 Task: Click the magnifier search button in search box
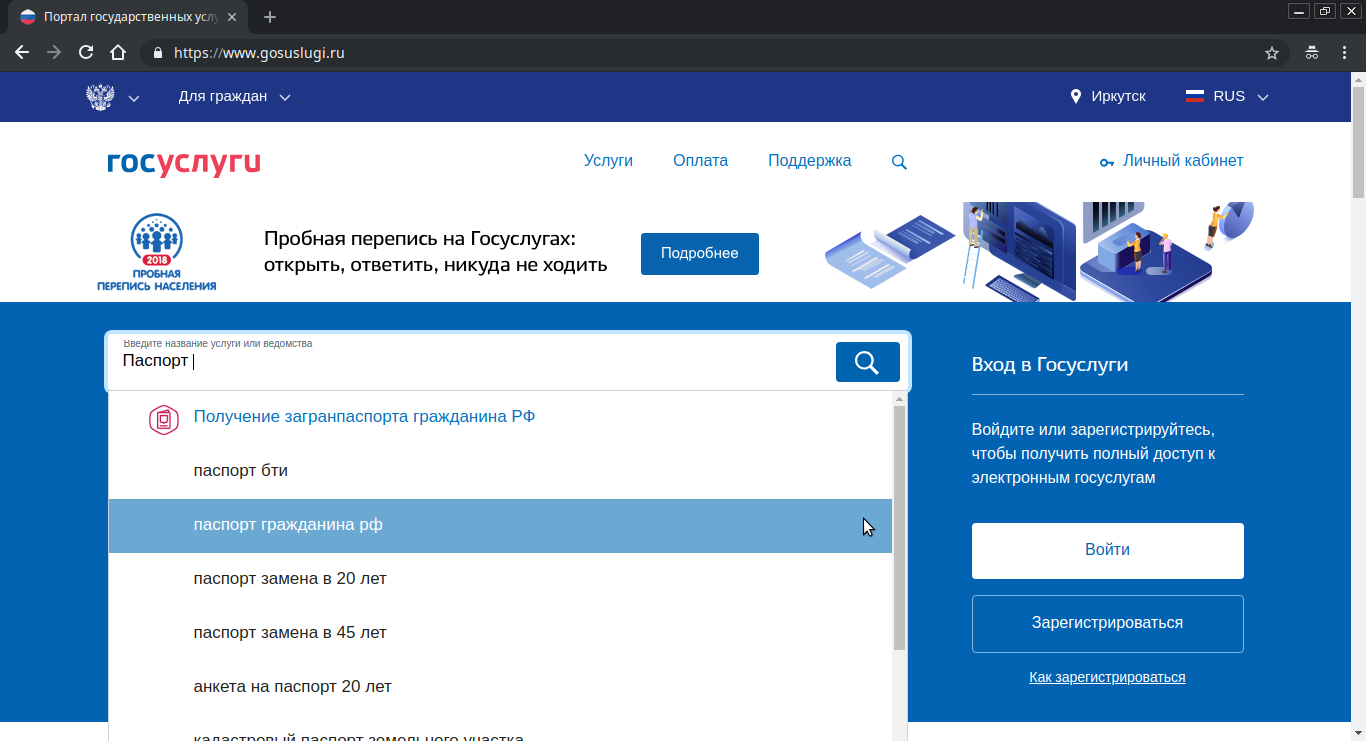(x=867, y=362)
